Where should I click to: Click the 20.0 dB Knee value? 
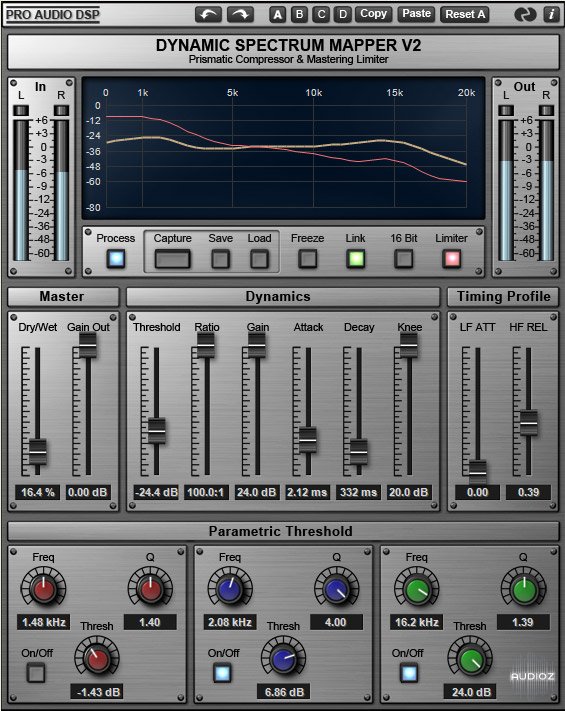(x=409, y=492)
